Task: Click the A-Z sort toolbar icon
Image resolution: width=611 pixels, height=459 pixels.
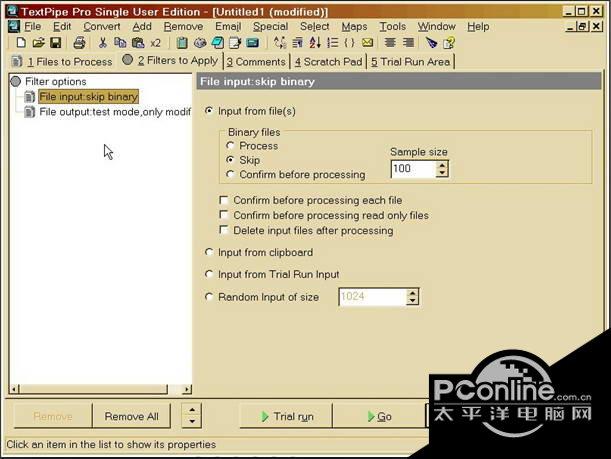Action: tap(315, 42)
